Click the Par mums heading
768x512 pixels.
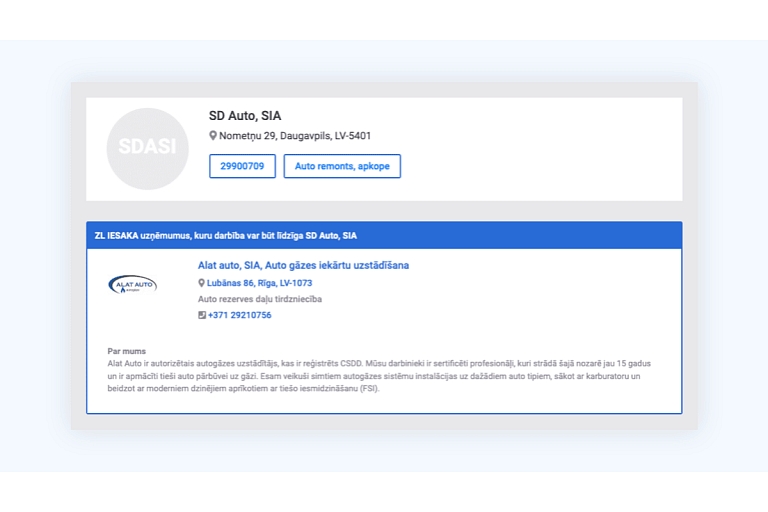coord(126,351)
